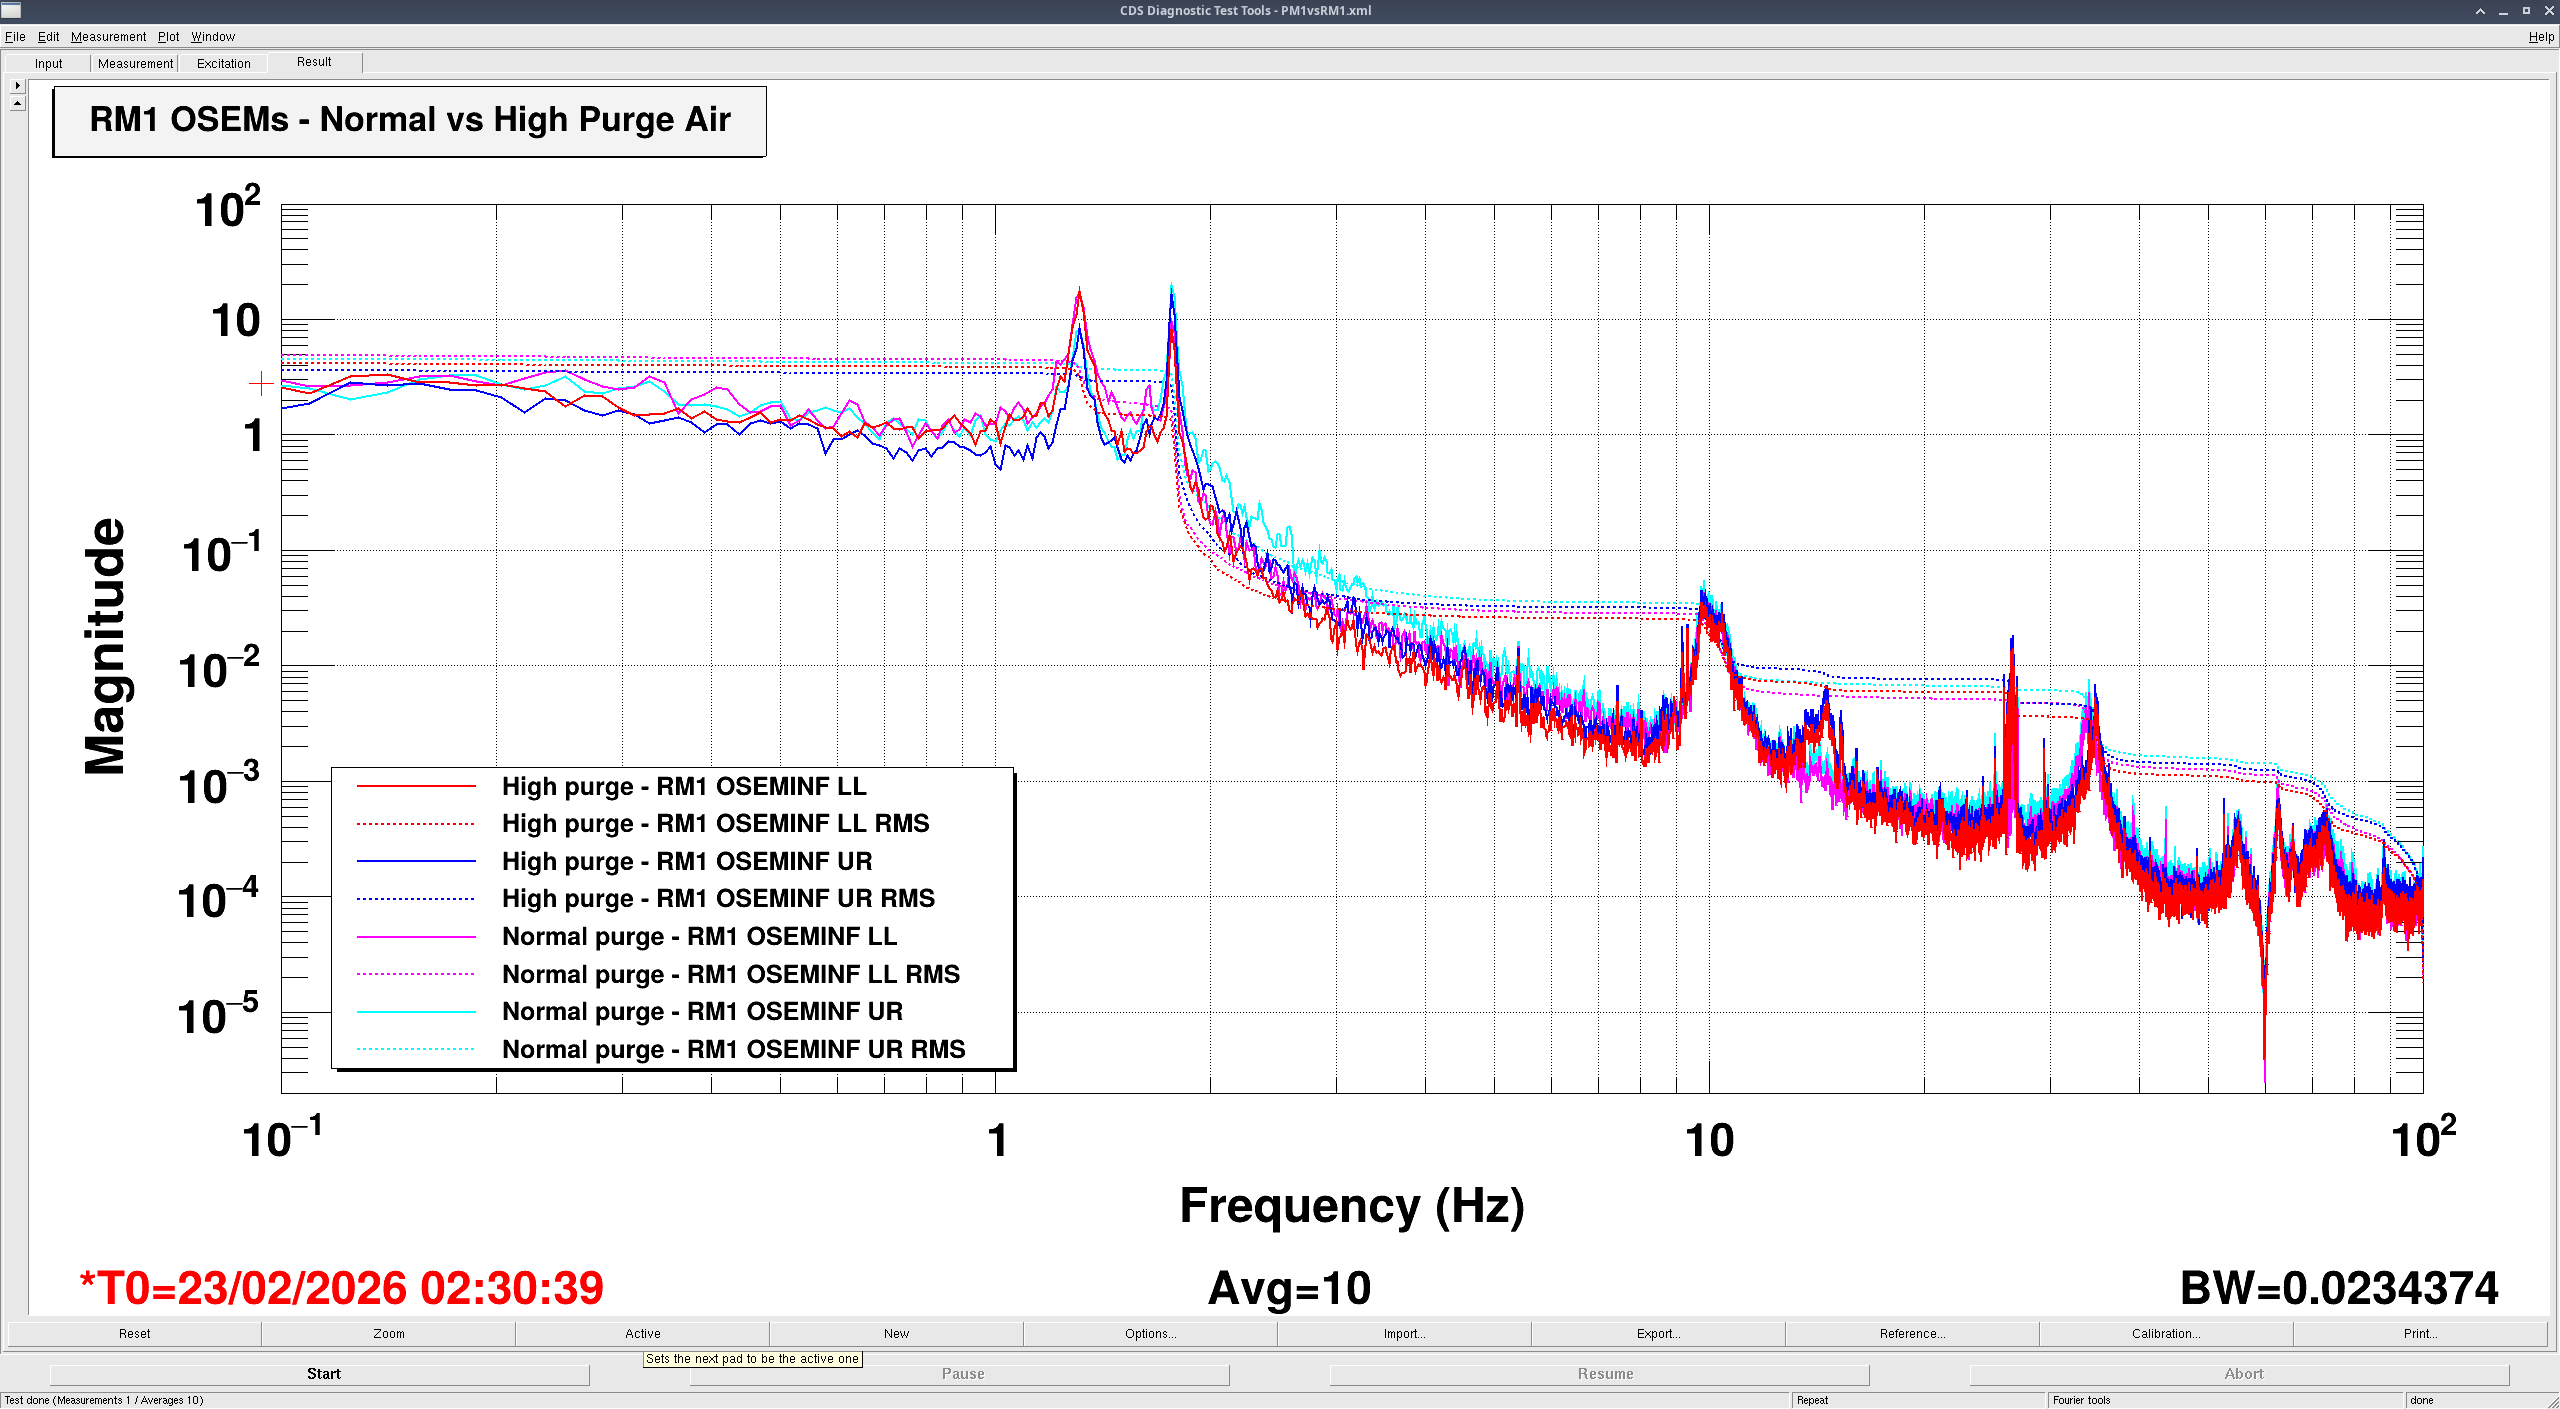Image resolution: width=2560 pixels, height=1409 pixels.
Task: Click the right-arrow panel expander beside the plot
Action: coord(17,86)
